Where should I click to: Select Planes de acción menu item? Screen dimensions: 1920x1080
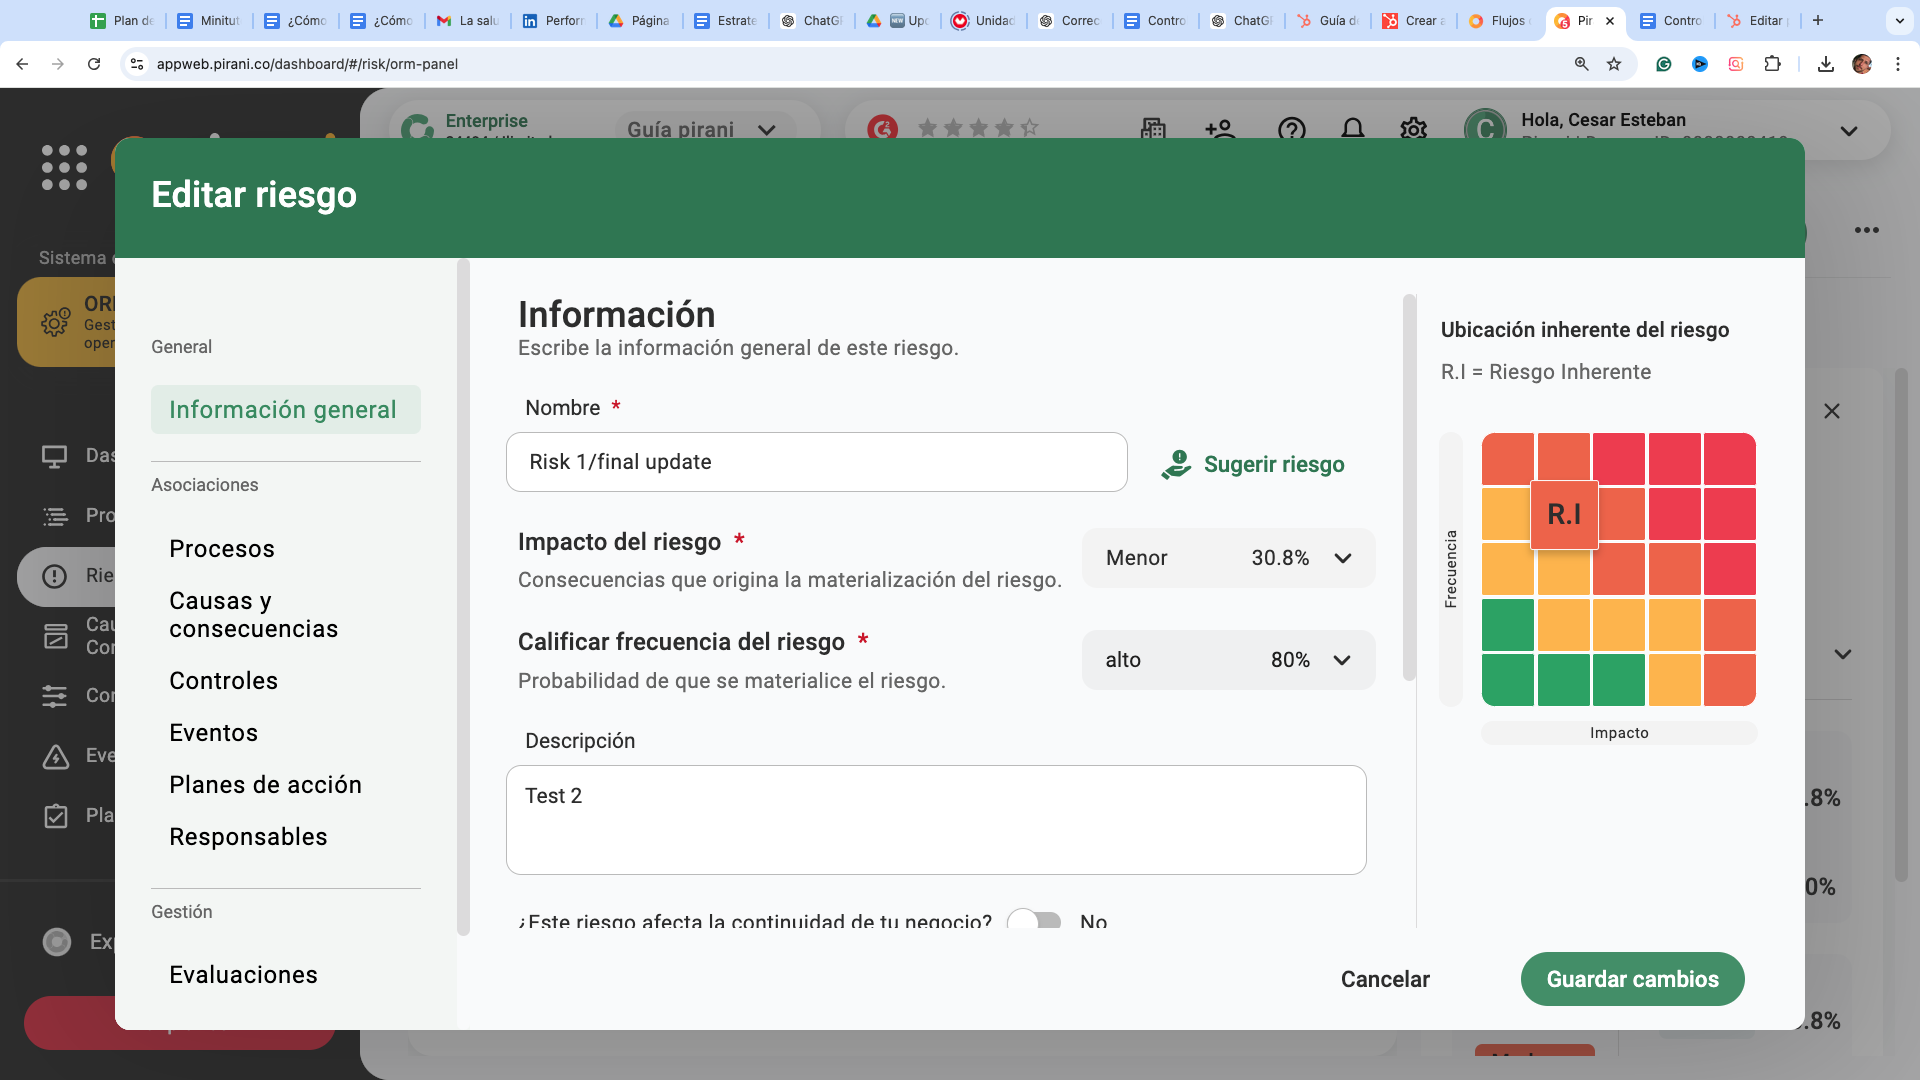[x=265, y=785]
